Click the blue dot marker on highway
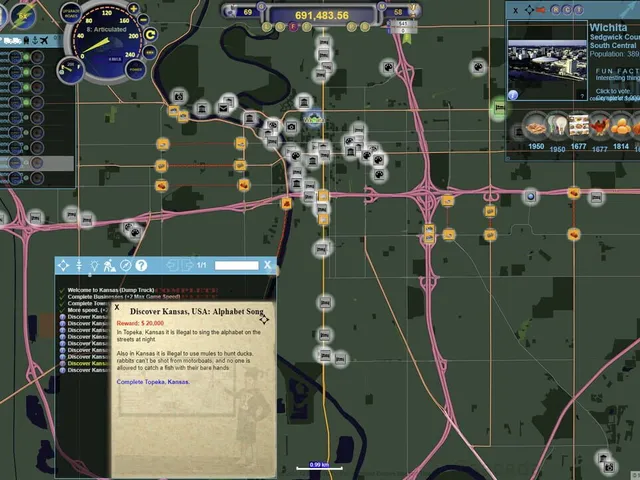640x480 pixels. click(531, 196)
